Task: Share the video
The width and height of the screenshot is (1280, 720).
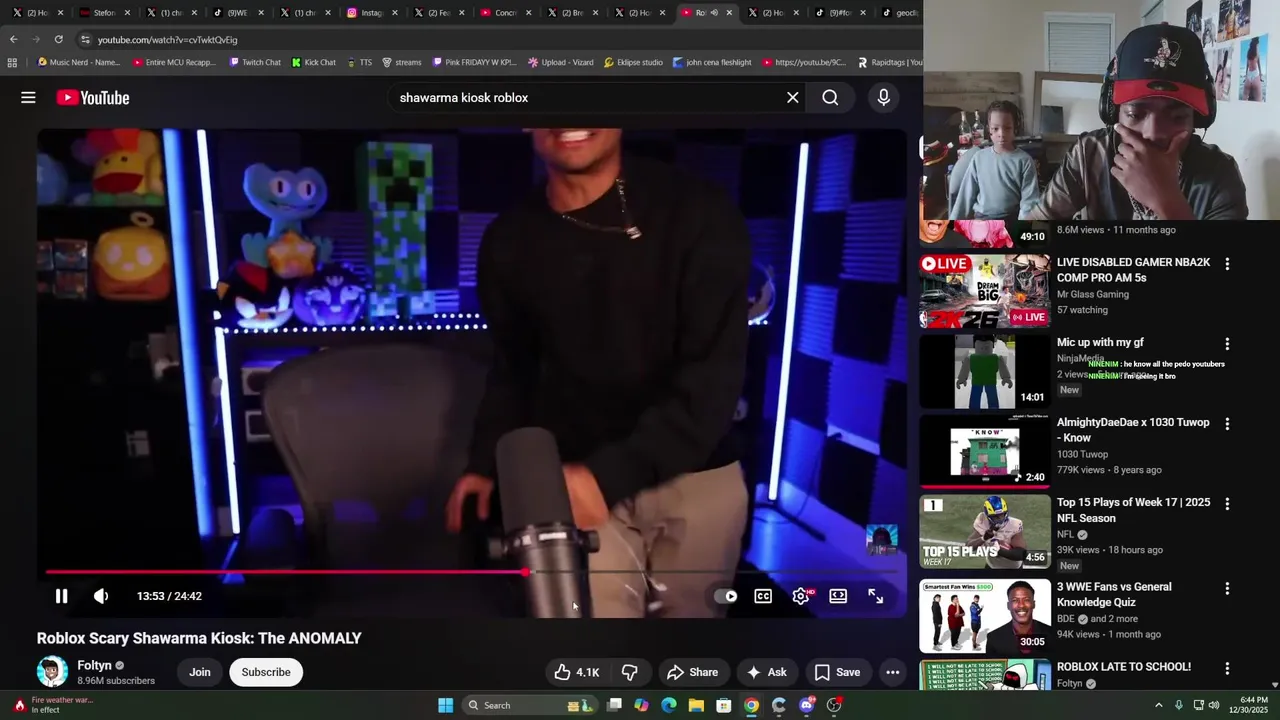Action: [692, 672]
